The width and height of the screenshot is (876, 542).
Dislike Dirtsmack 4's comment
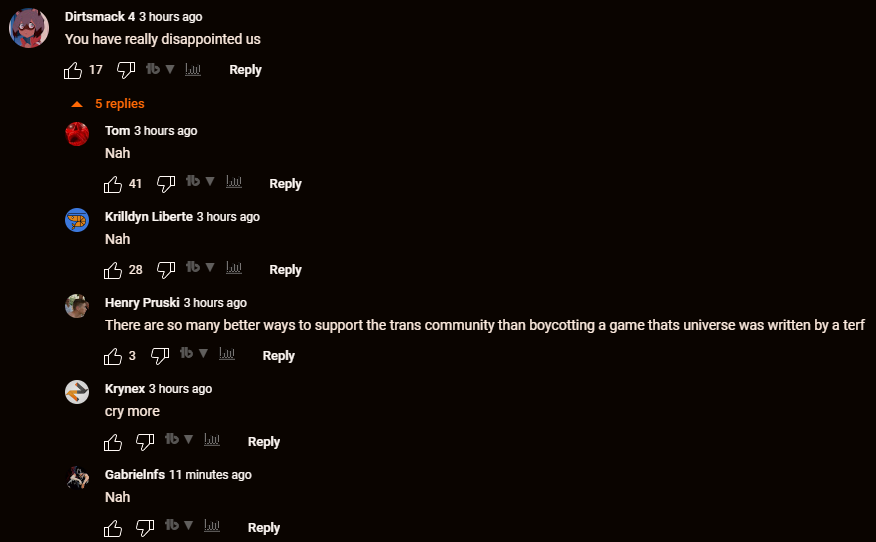126,70
